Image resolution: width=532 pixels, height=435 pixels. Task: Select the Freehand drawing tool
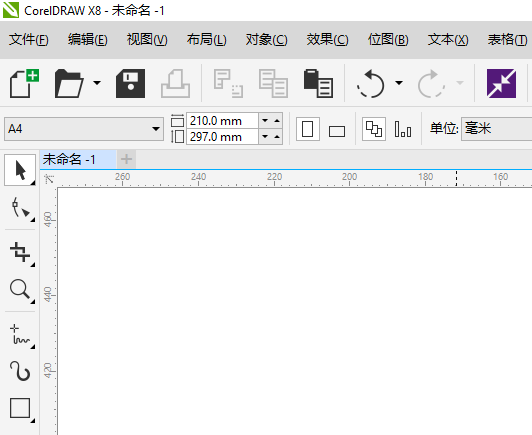pos(20,335)
